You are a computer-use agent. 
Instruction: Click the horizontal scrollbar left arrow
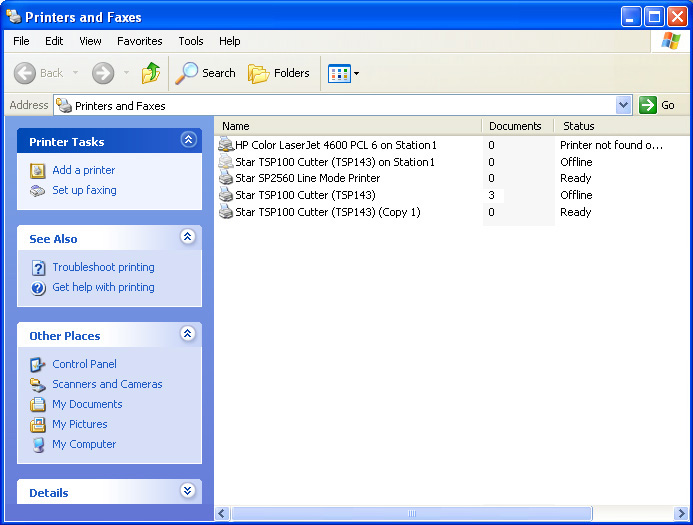pos(222,513)
